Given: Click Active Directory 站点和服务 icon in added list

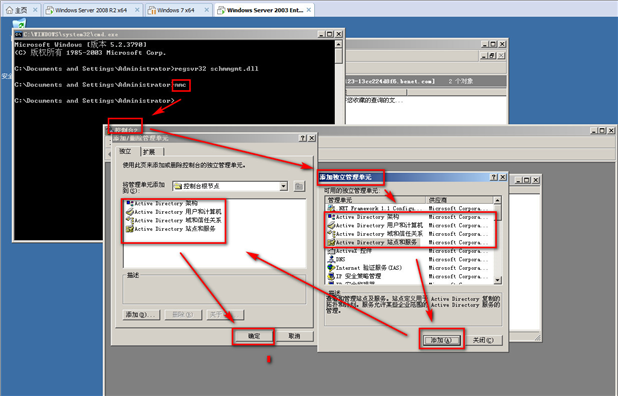Looking at the screenshot, I should point(130,229).
